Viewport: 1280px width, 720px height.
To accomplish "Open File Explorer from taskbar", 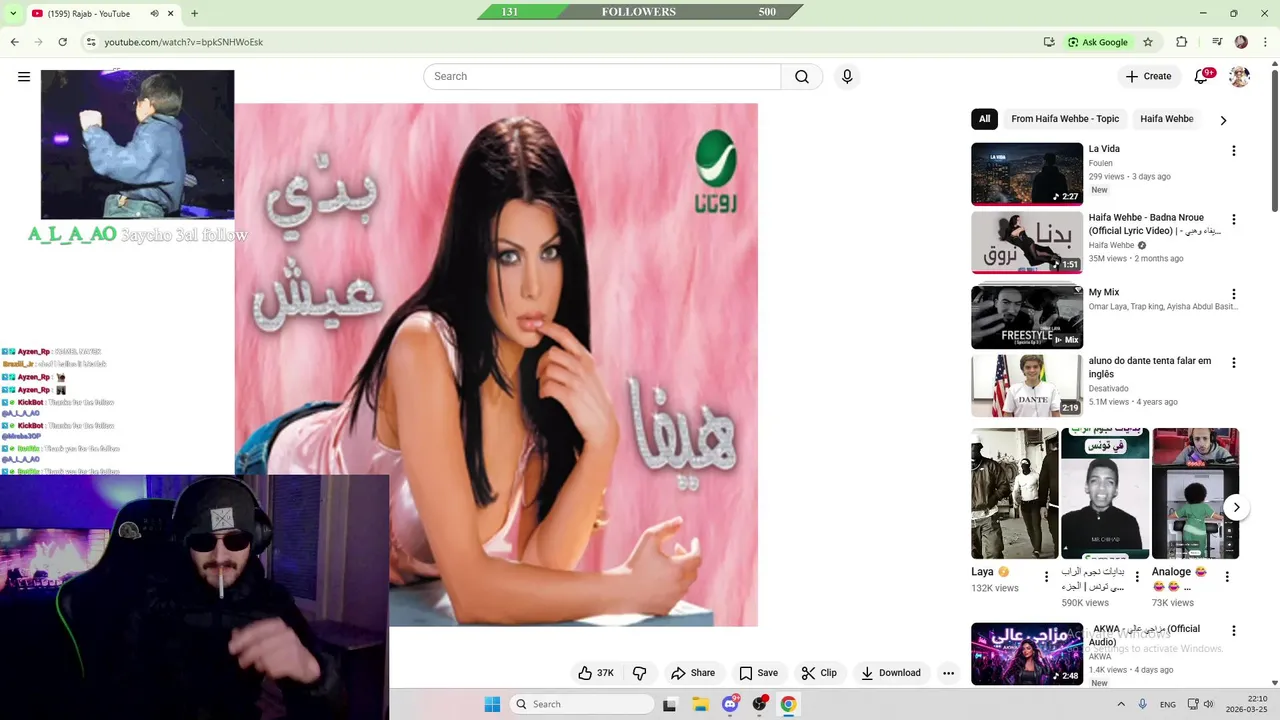I will 700,704.
